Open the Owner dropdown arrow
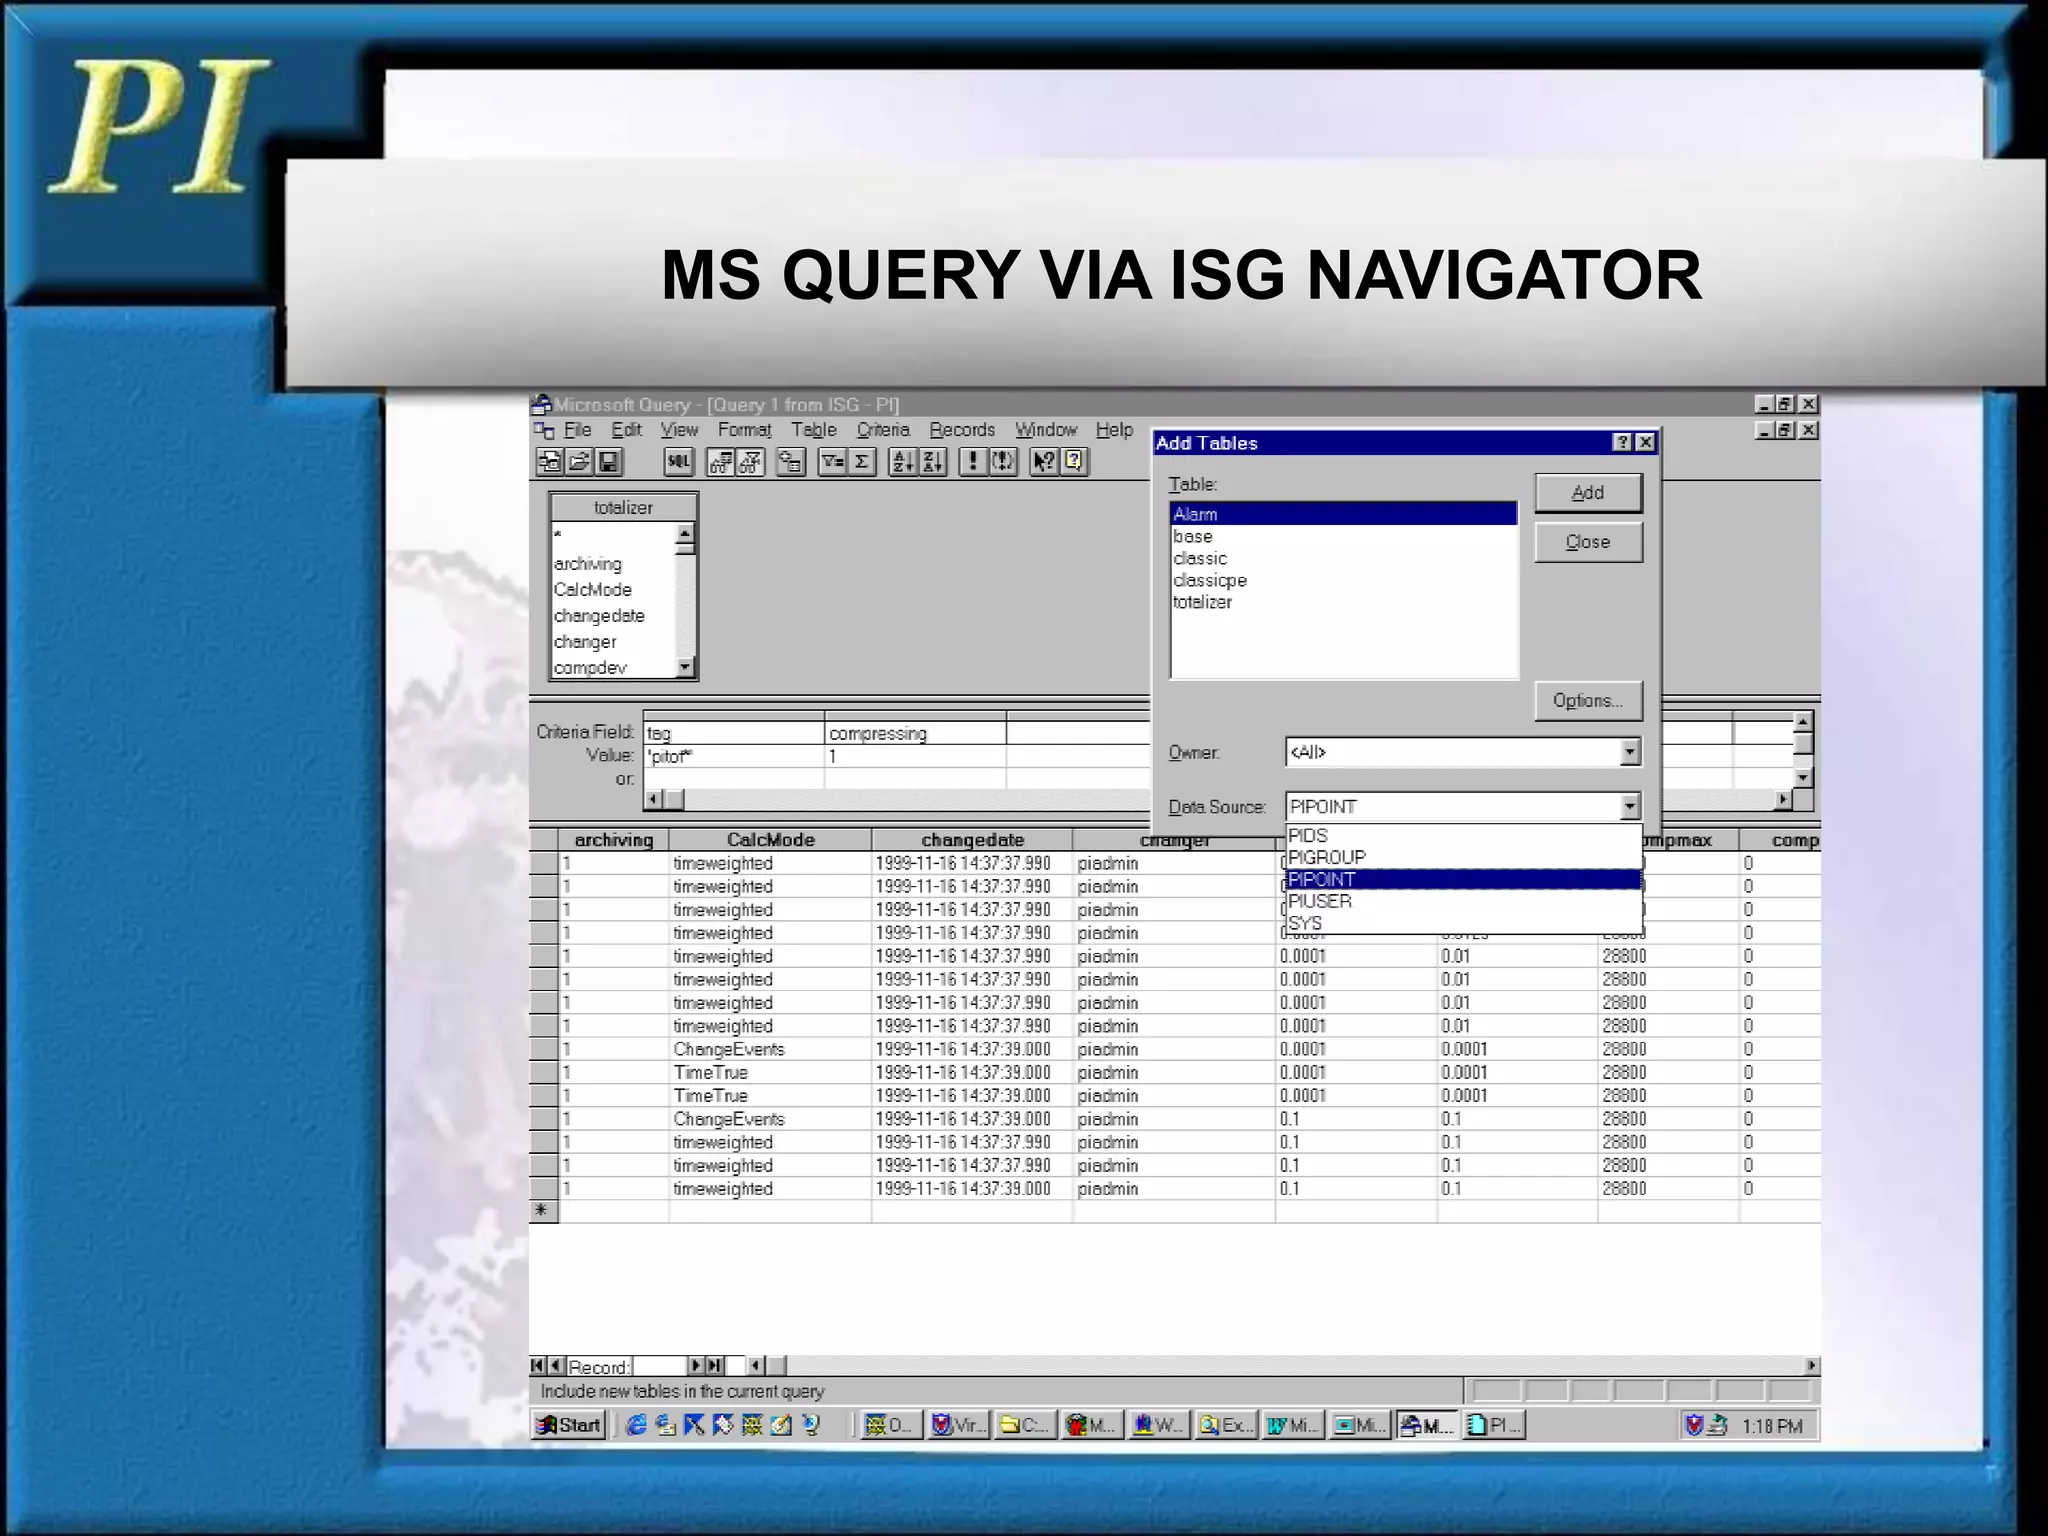This screenshot has width=2048, height=1536. (1630, 752)
